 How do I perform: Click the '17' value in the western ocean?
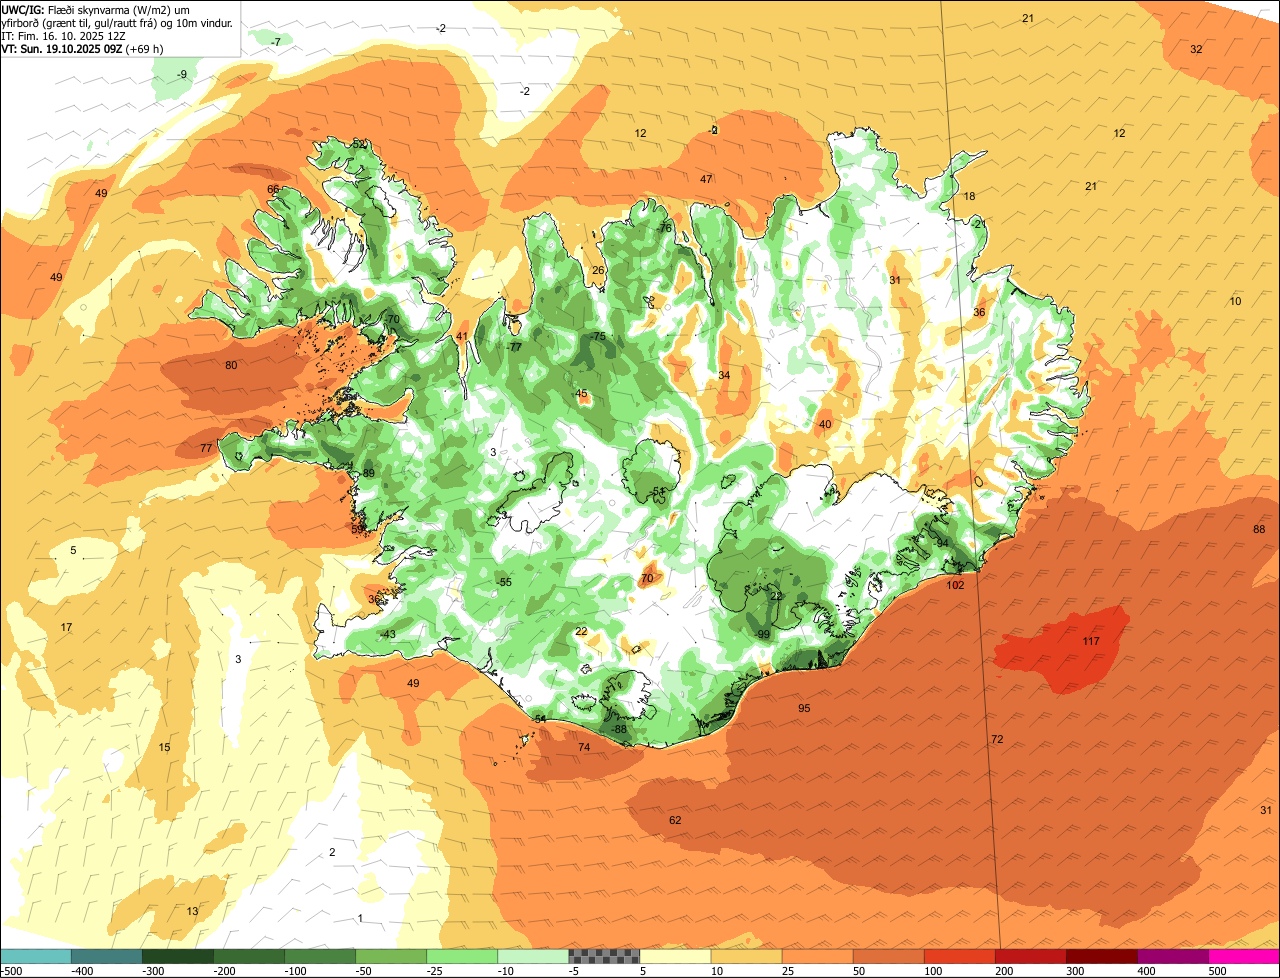tap(66, 627)
